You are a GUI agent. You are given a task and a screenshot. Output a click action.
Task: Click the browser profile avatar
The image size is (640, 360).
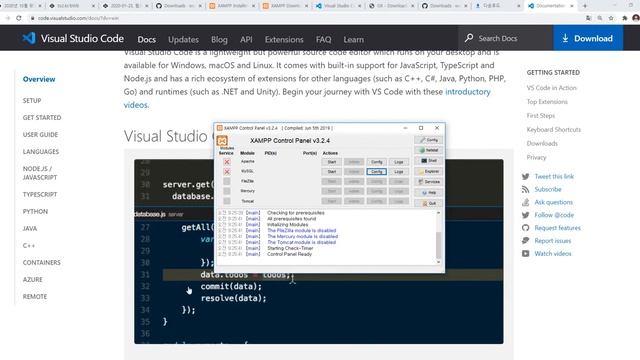636,18
